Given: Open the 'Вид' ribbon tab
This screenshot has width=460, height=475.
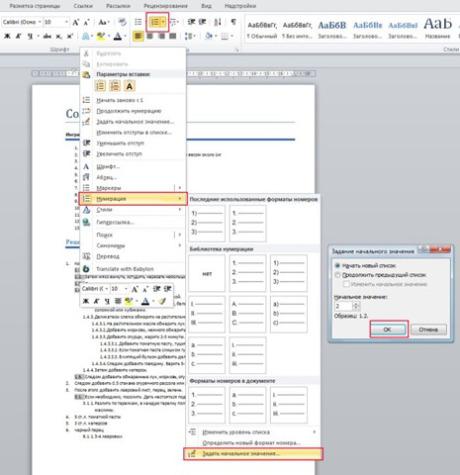Looking at the screenshot, I should tap(206, 6).
